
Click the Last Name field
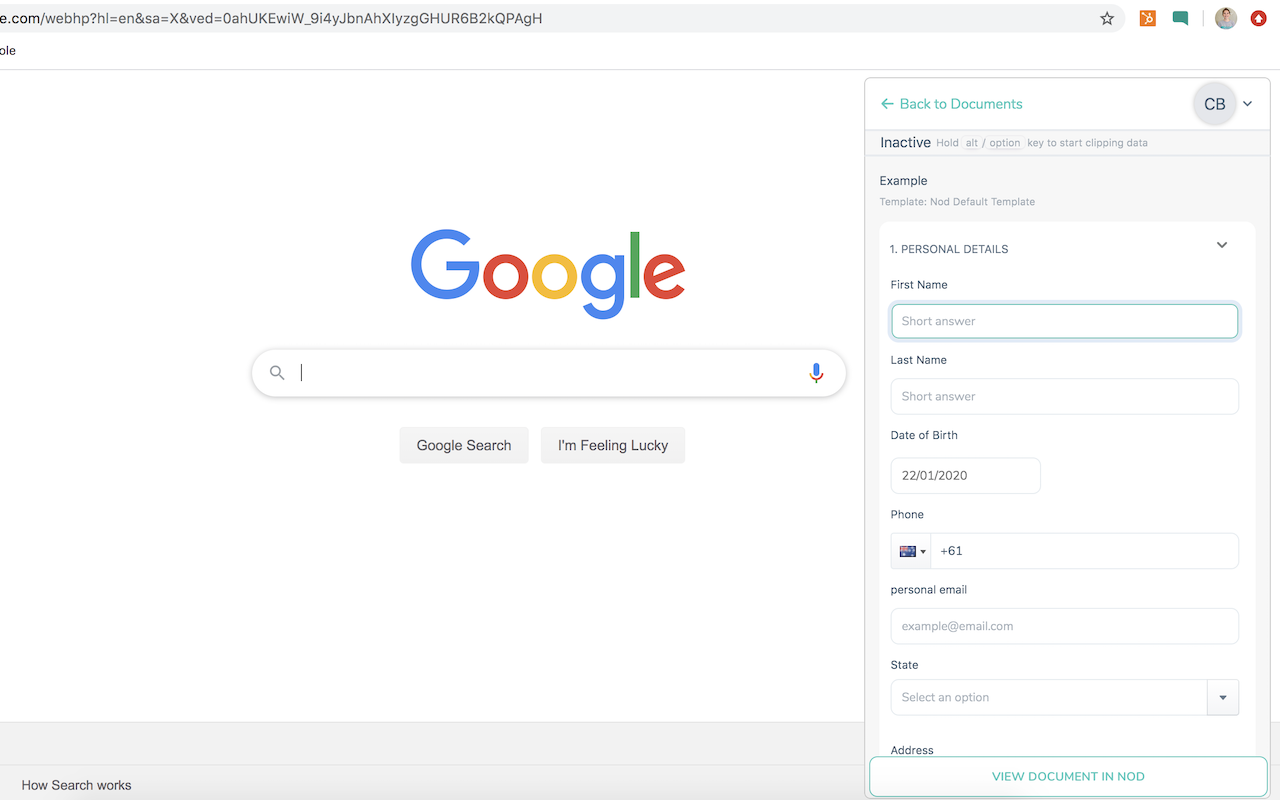pyautogui.click(x=1065, y=396)
